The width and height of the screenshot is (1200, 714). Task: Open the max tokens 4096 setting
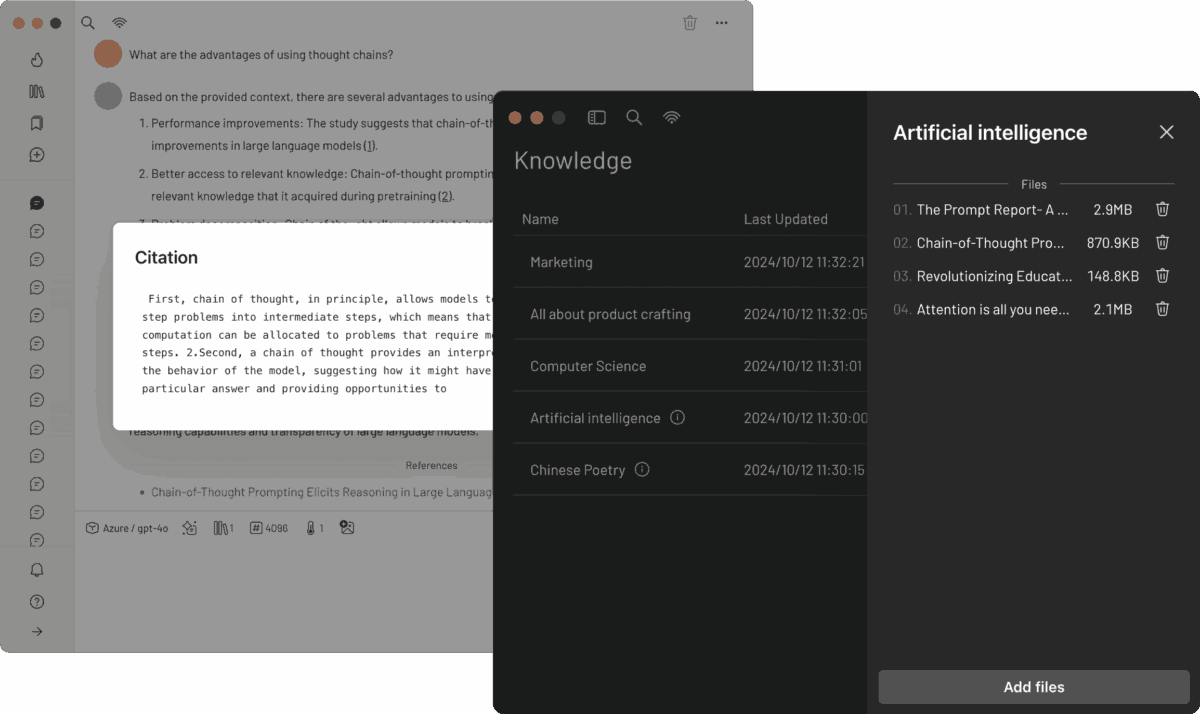point(269,527)
